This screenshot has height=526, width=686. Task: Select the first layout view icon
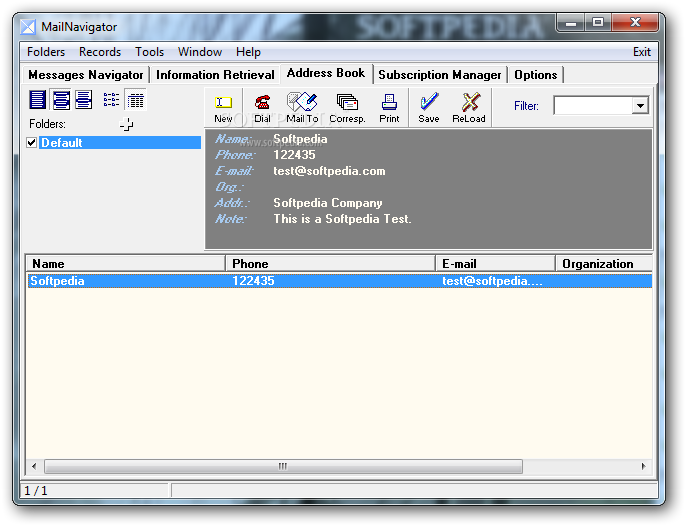[x=37, y=100]
